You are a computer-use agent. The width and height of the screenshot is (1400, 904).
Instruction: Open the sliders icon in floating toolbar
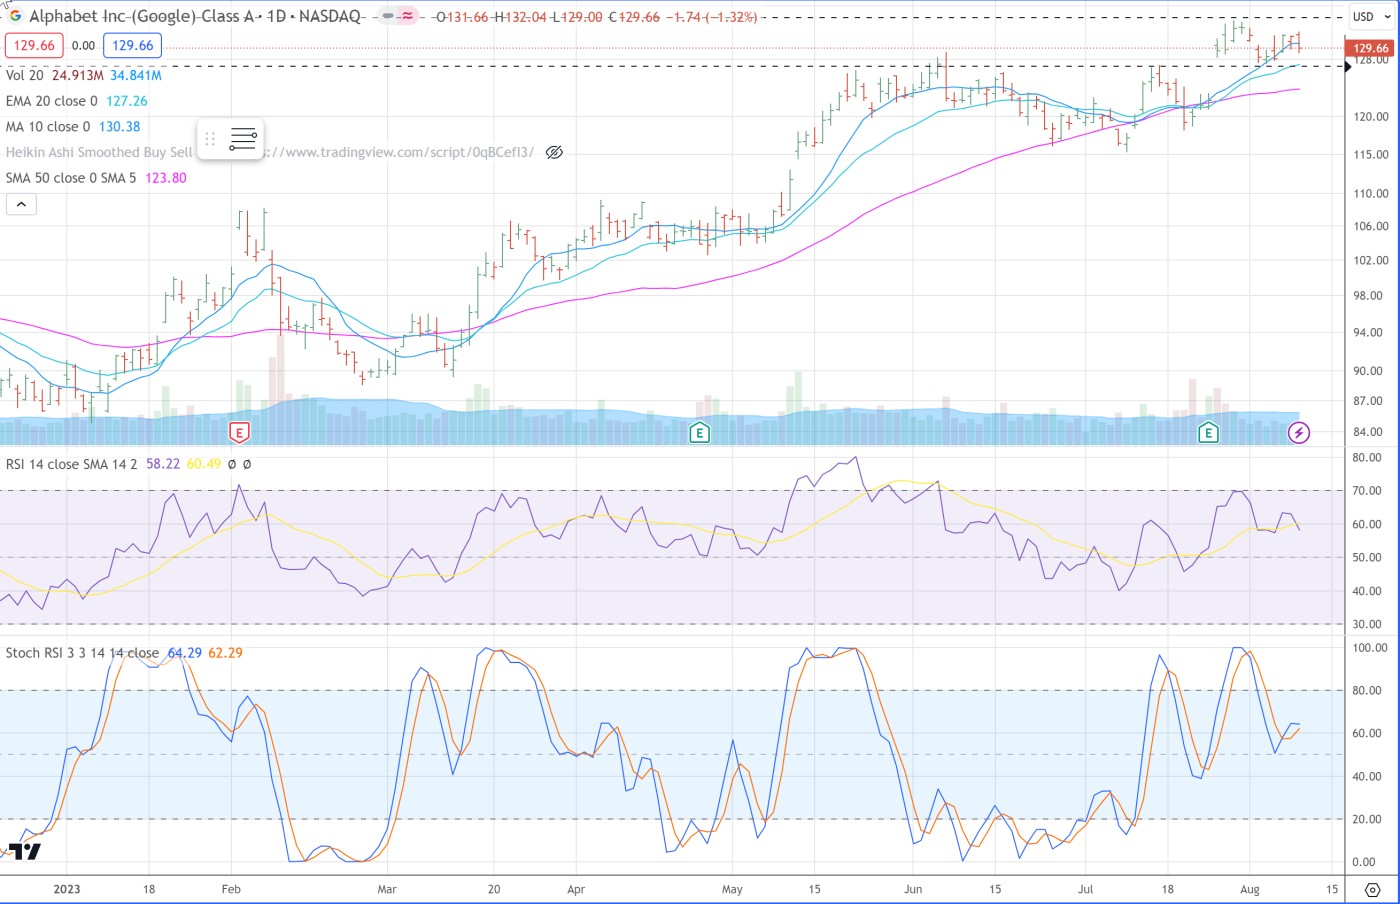point(243,139)
